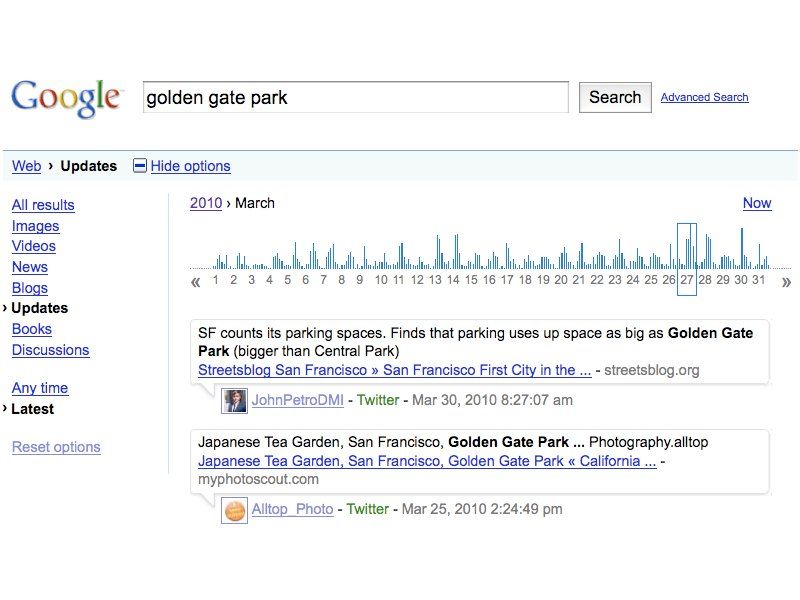The image size is (800, 600).
Task: Click inside the golden gate park search field
Action: pyautogui.click(x=355, y=97)
